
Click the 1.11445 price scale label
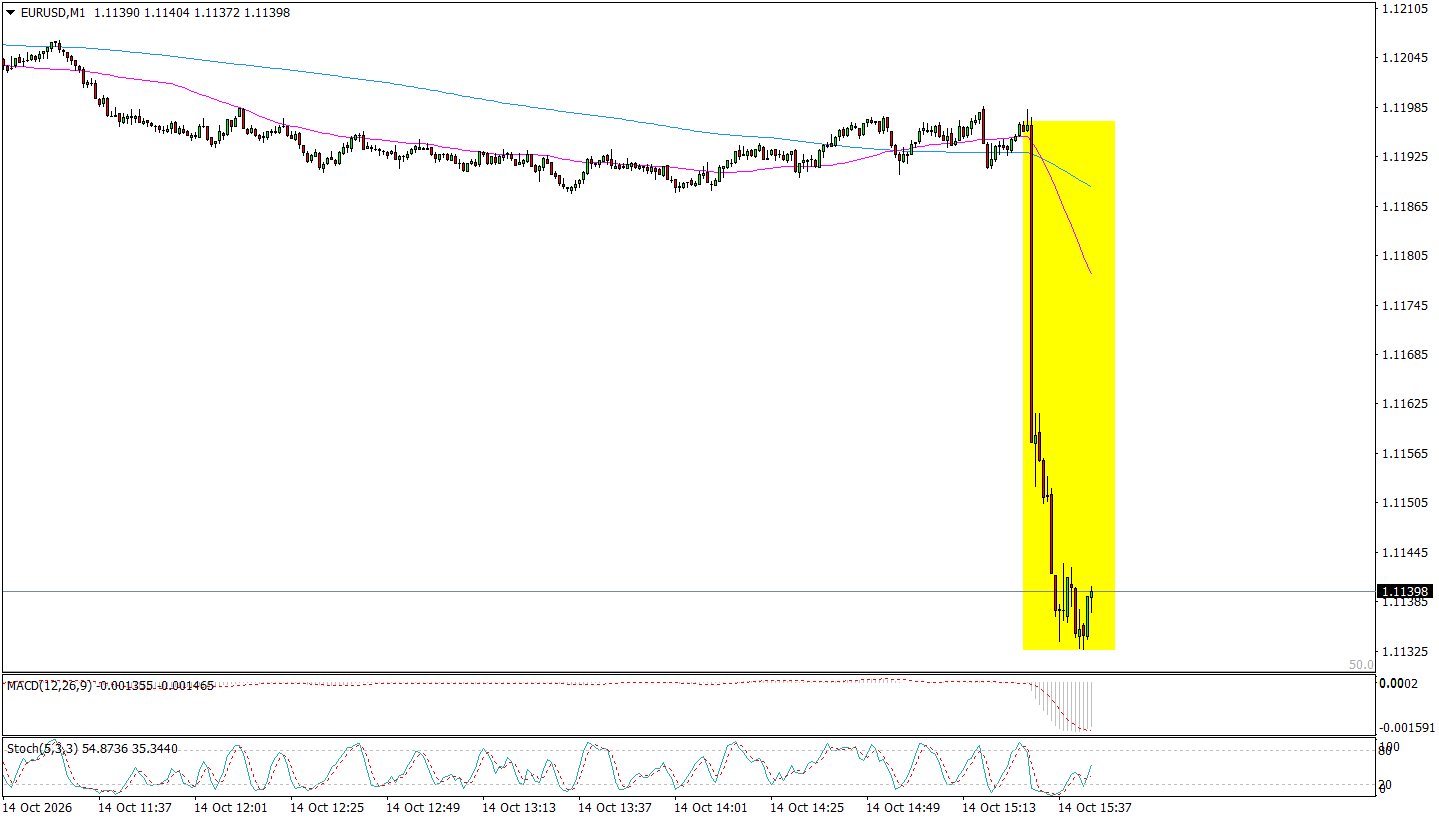click(x=1406, y=553)
